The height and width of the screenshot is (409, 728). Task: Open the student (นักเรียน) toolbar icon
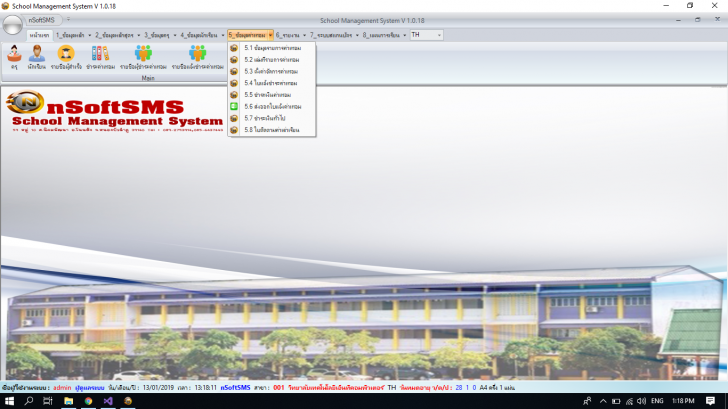tap(37, 57)
